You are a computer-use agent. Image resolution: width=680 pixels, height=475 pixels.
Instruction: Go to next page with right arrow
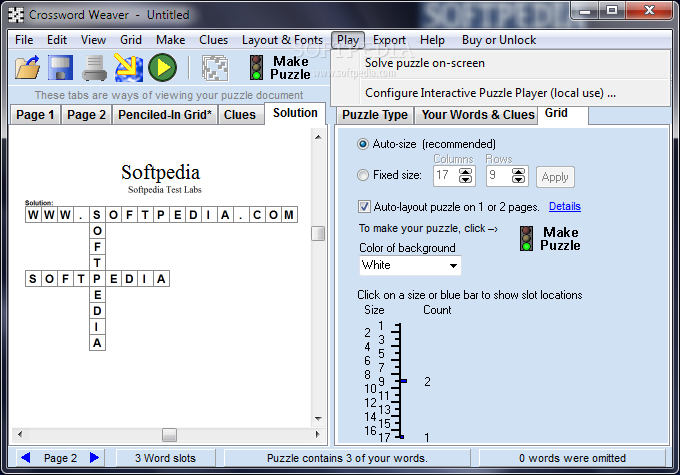click(94, 458)
